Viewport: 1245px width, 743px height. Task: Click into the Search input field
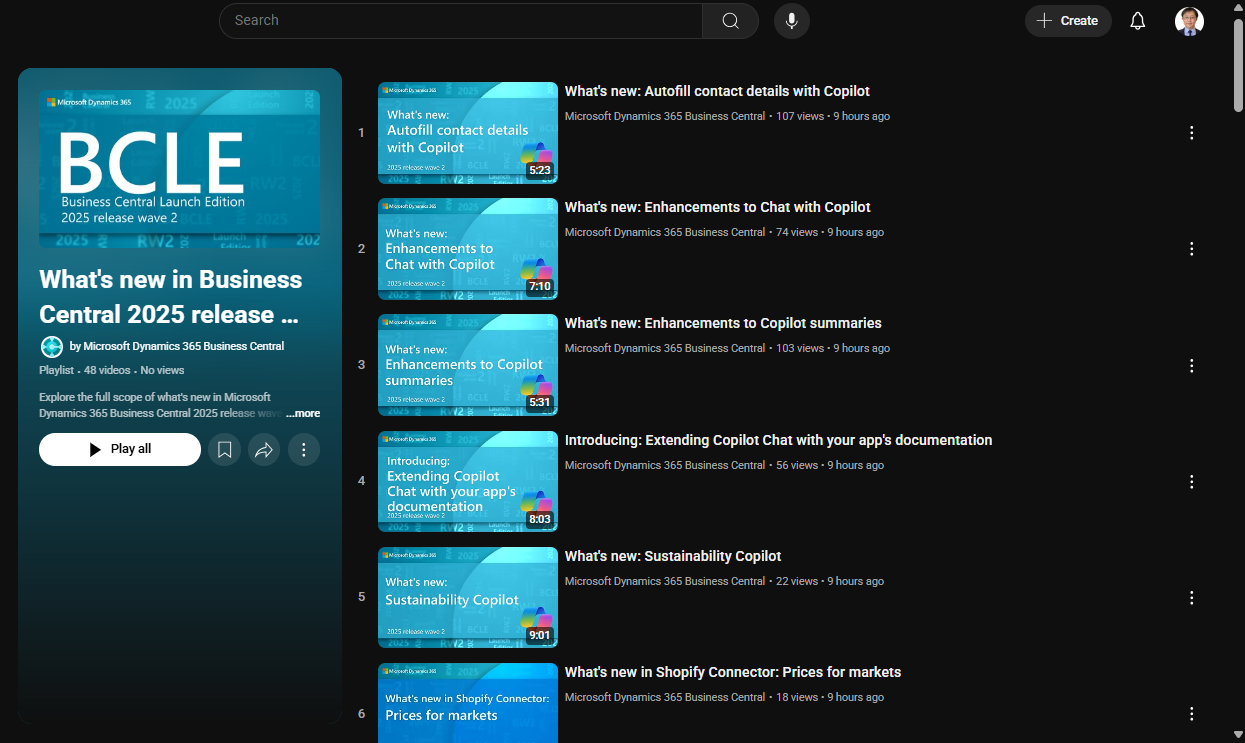pyautogui.click(x=460, y=21)
